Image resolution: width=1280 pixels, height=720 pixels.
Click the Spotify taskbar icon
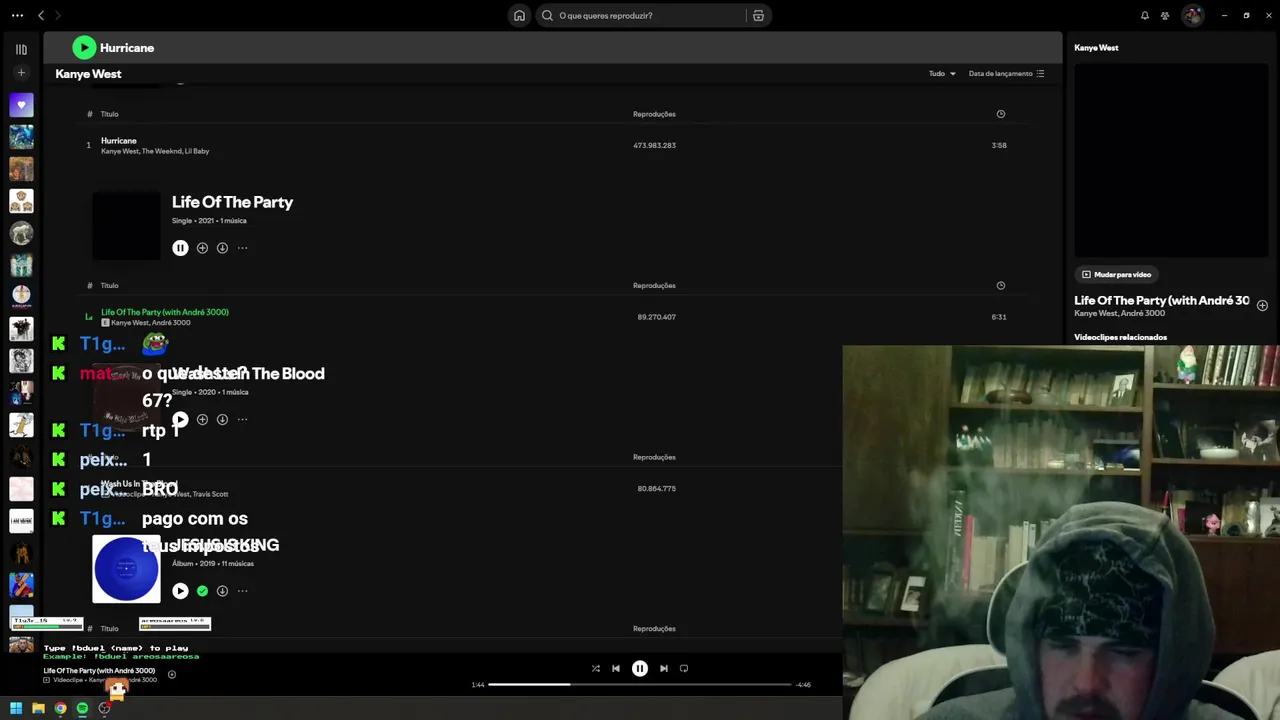(82, 708)
